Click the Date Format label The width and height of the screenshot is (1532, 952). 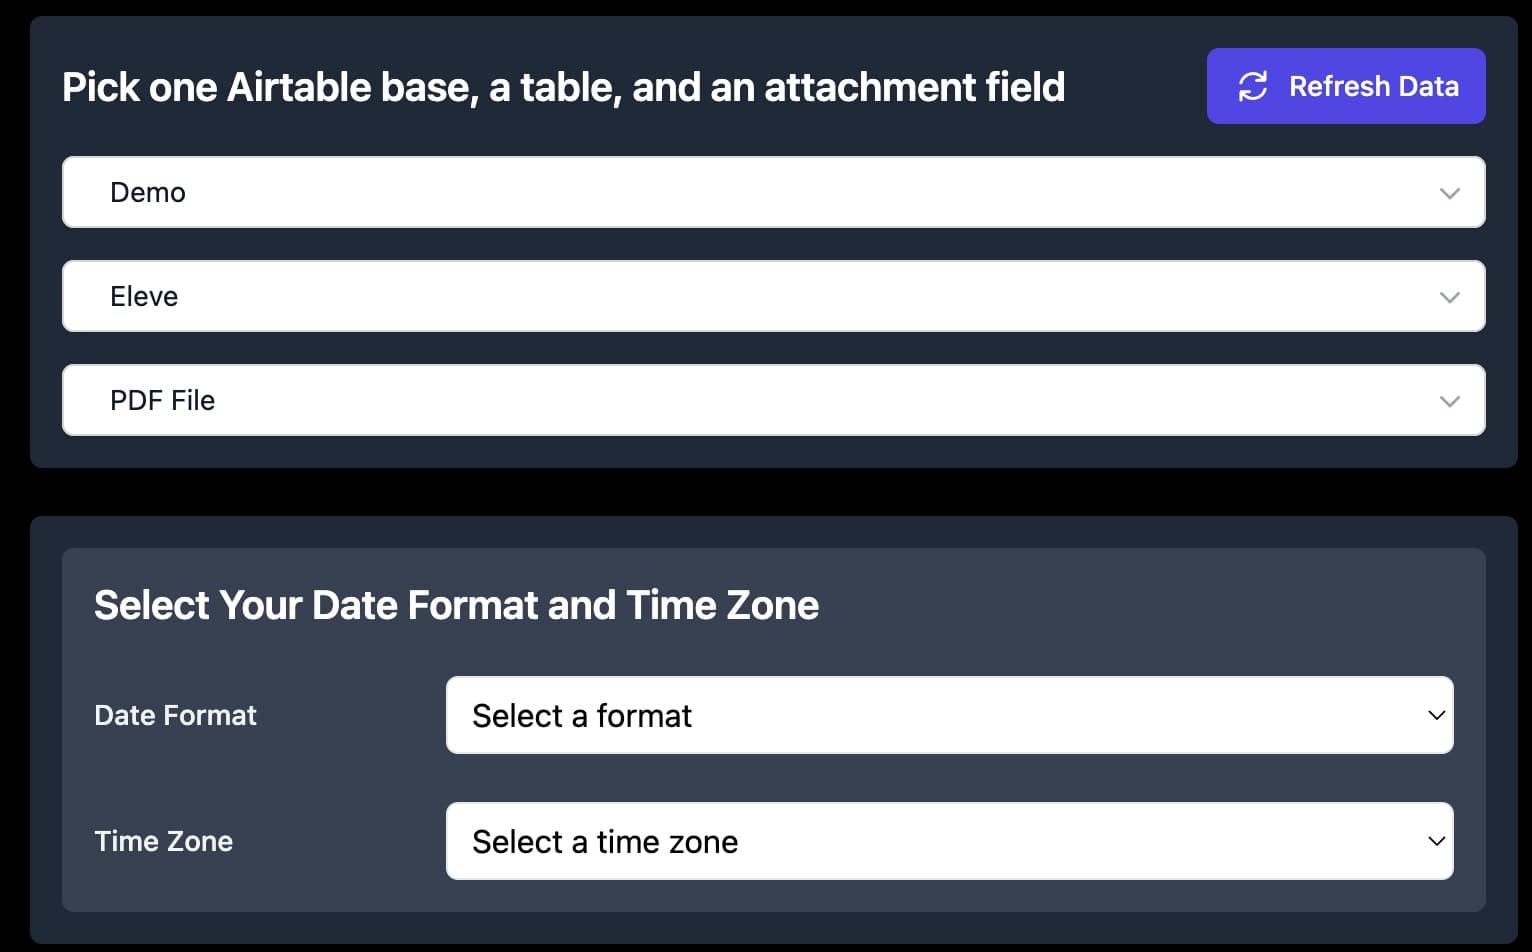175,716
